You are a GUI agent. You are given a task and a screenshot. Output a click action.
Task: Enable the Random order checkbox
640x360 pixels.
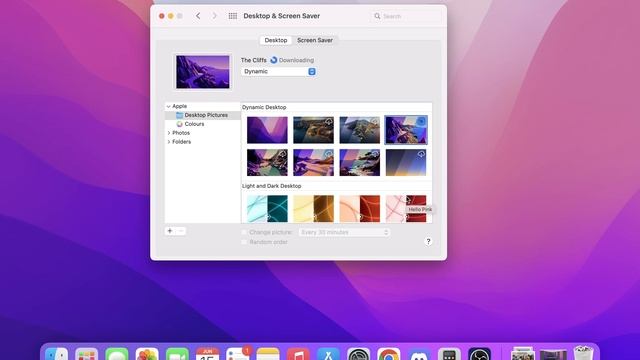(x=244, y=242)
